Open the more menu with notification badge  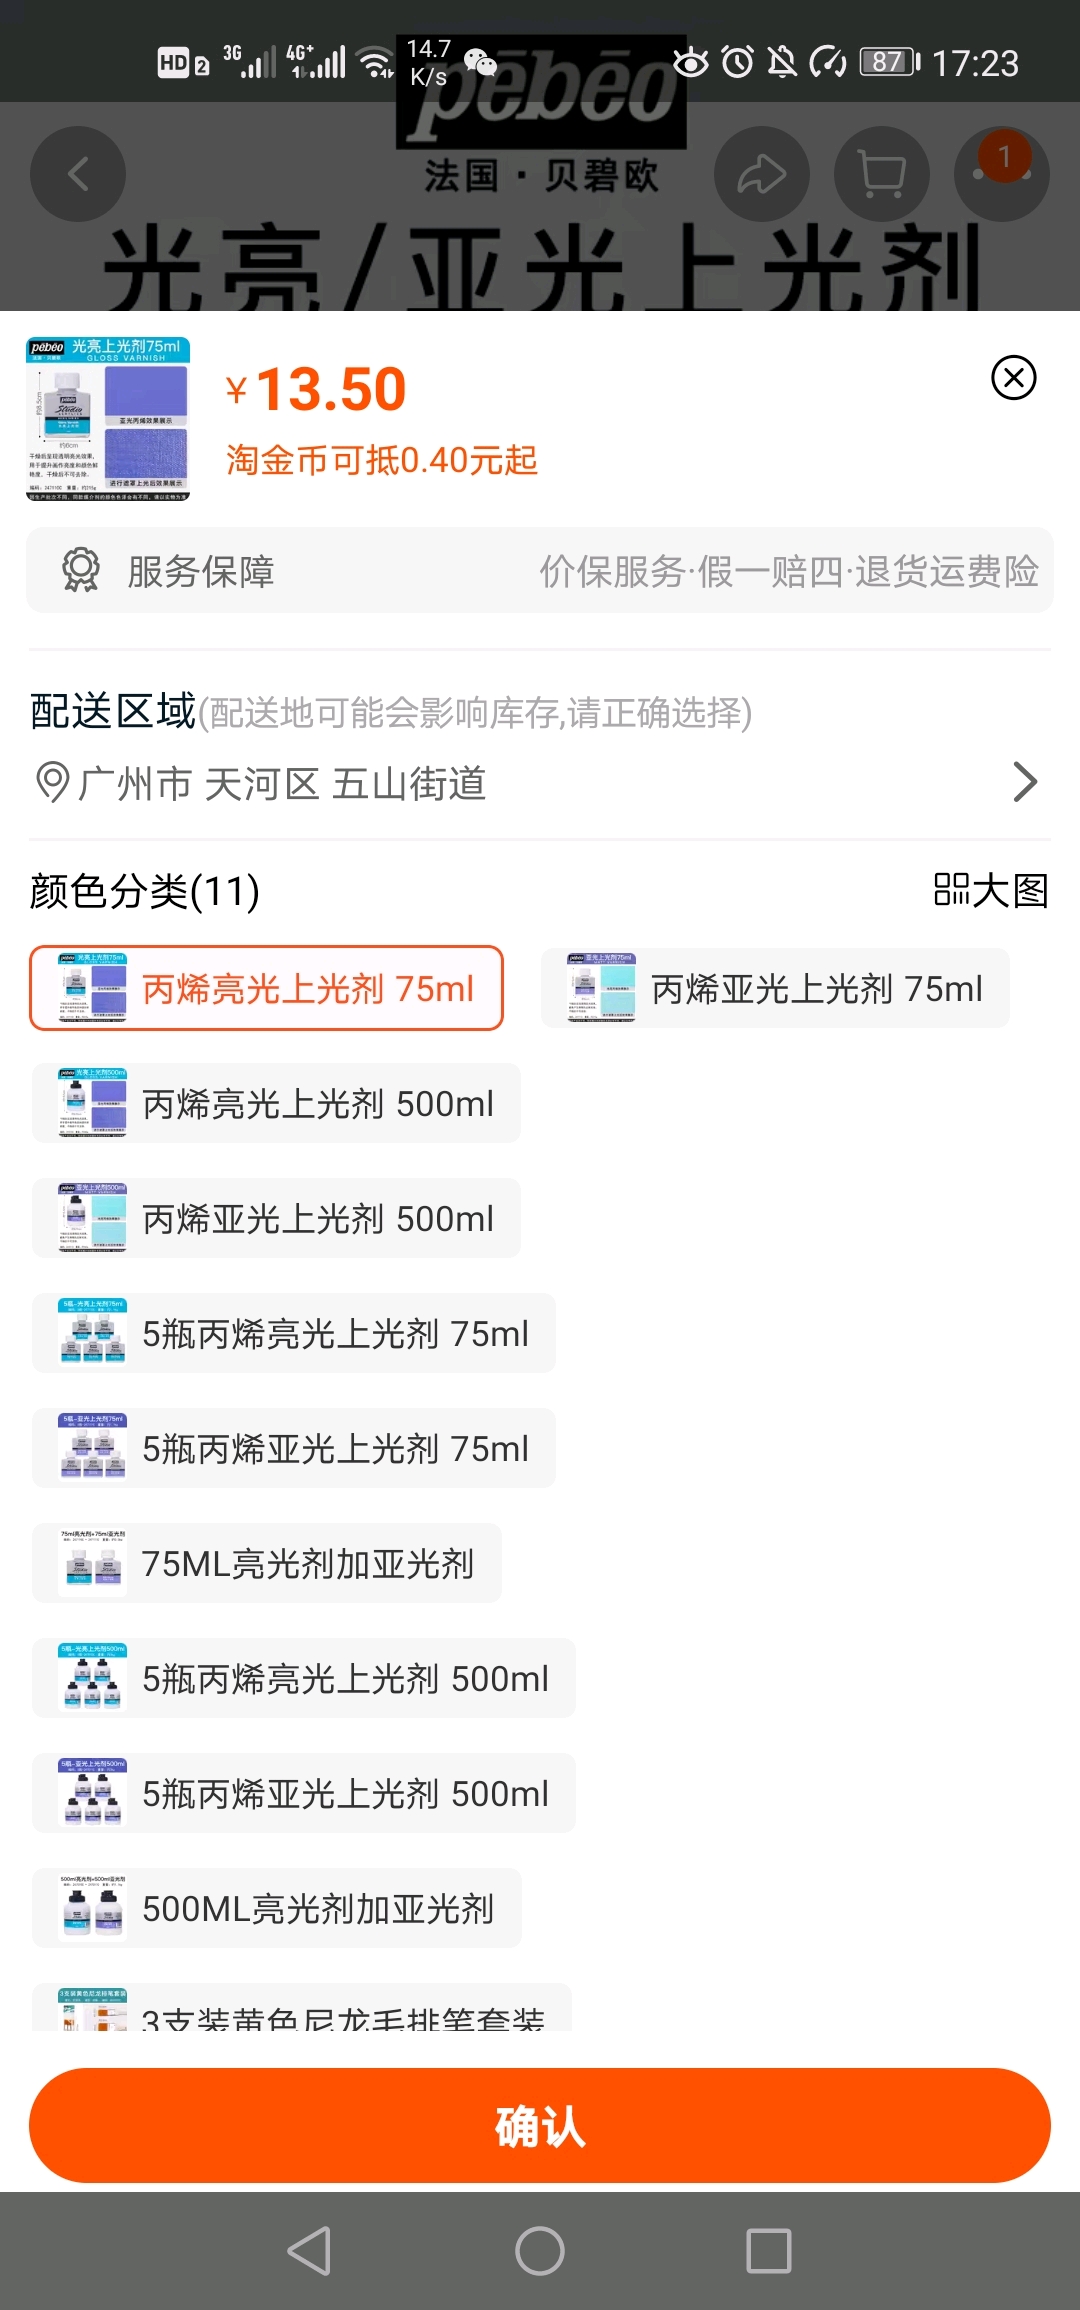tap(1002, 174)
